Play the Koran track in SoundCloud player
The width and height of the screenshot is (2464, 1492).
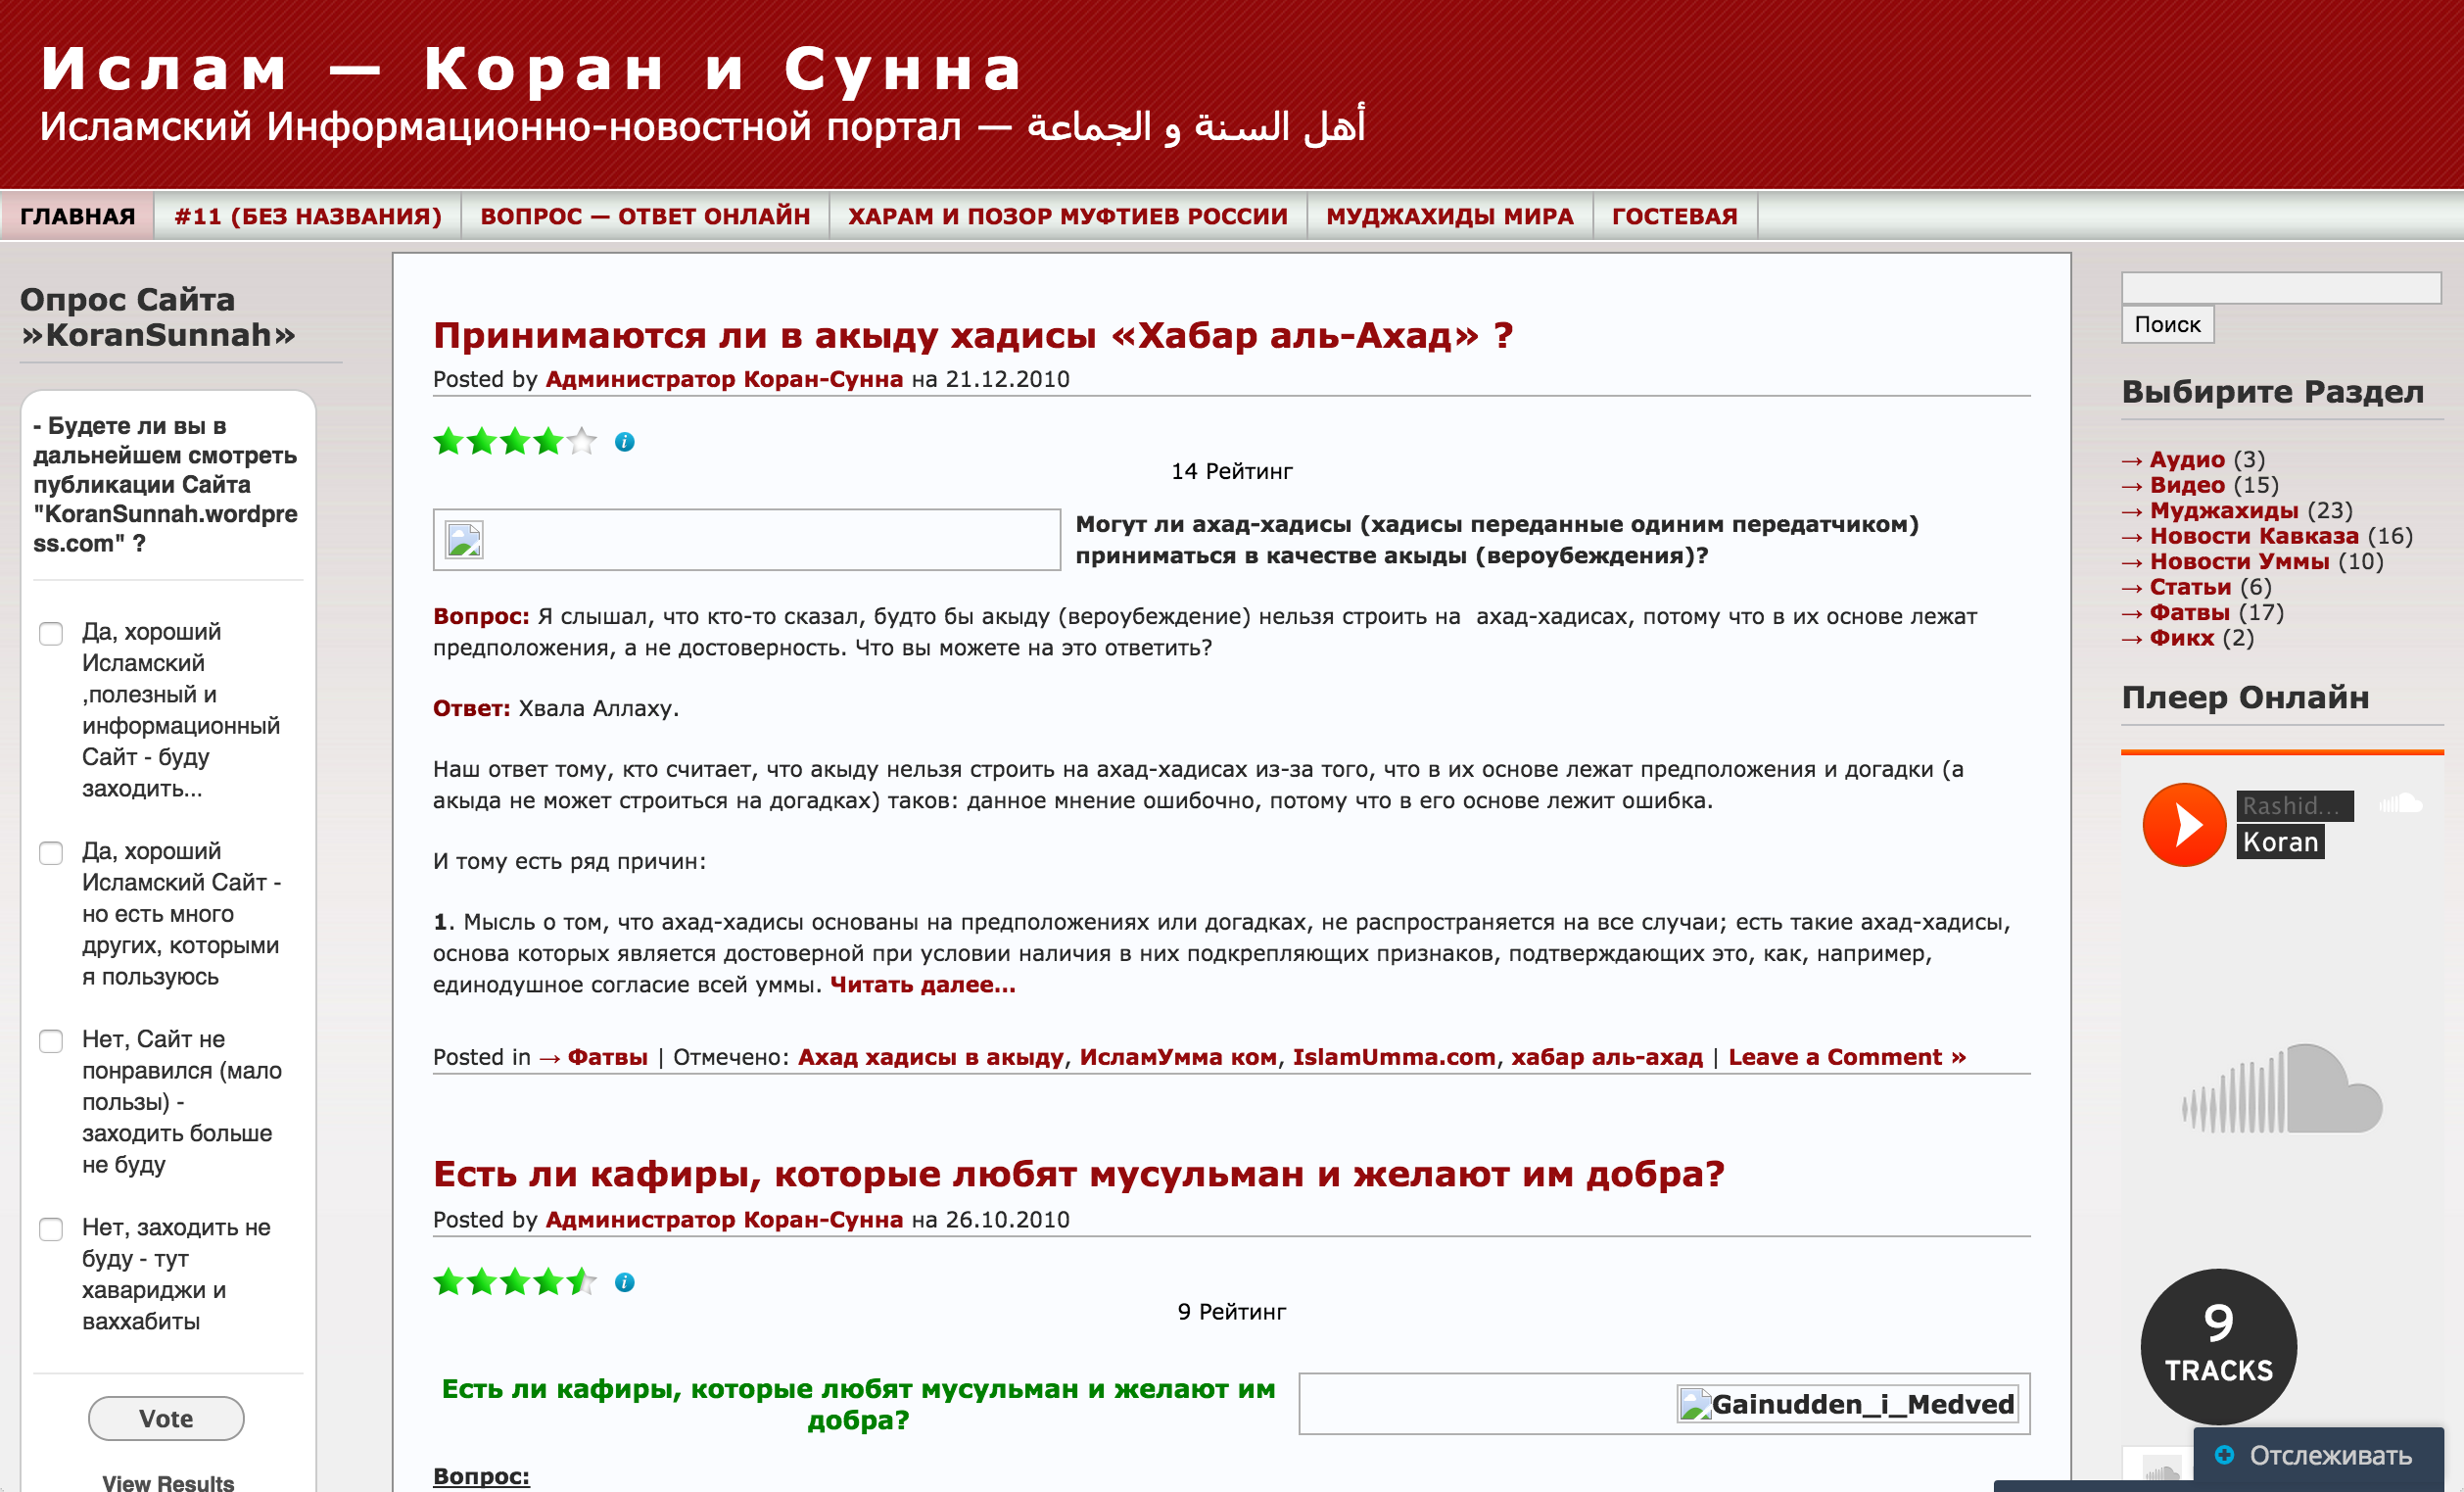coord(2183,825)
